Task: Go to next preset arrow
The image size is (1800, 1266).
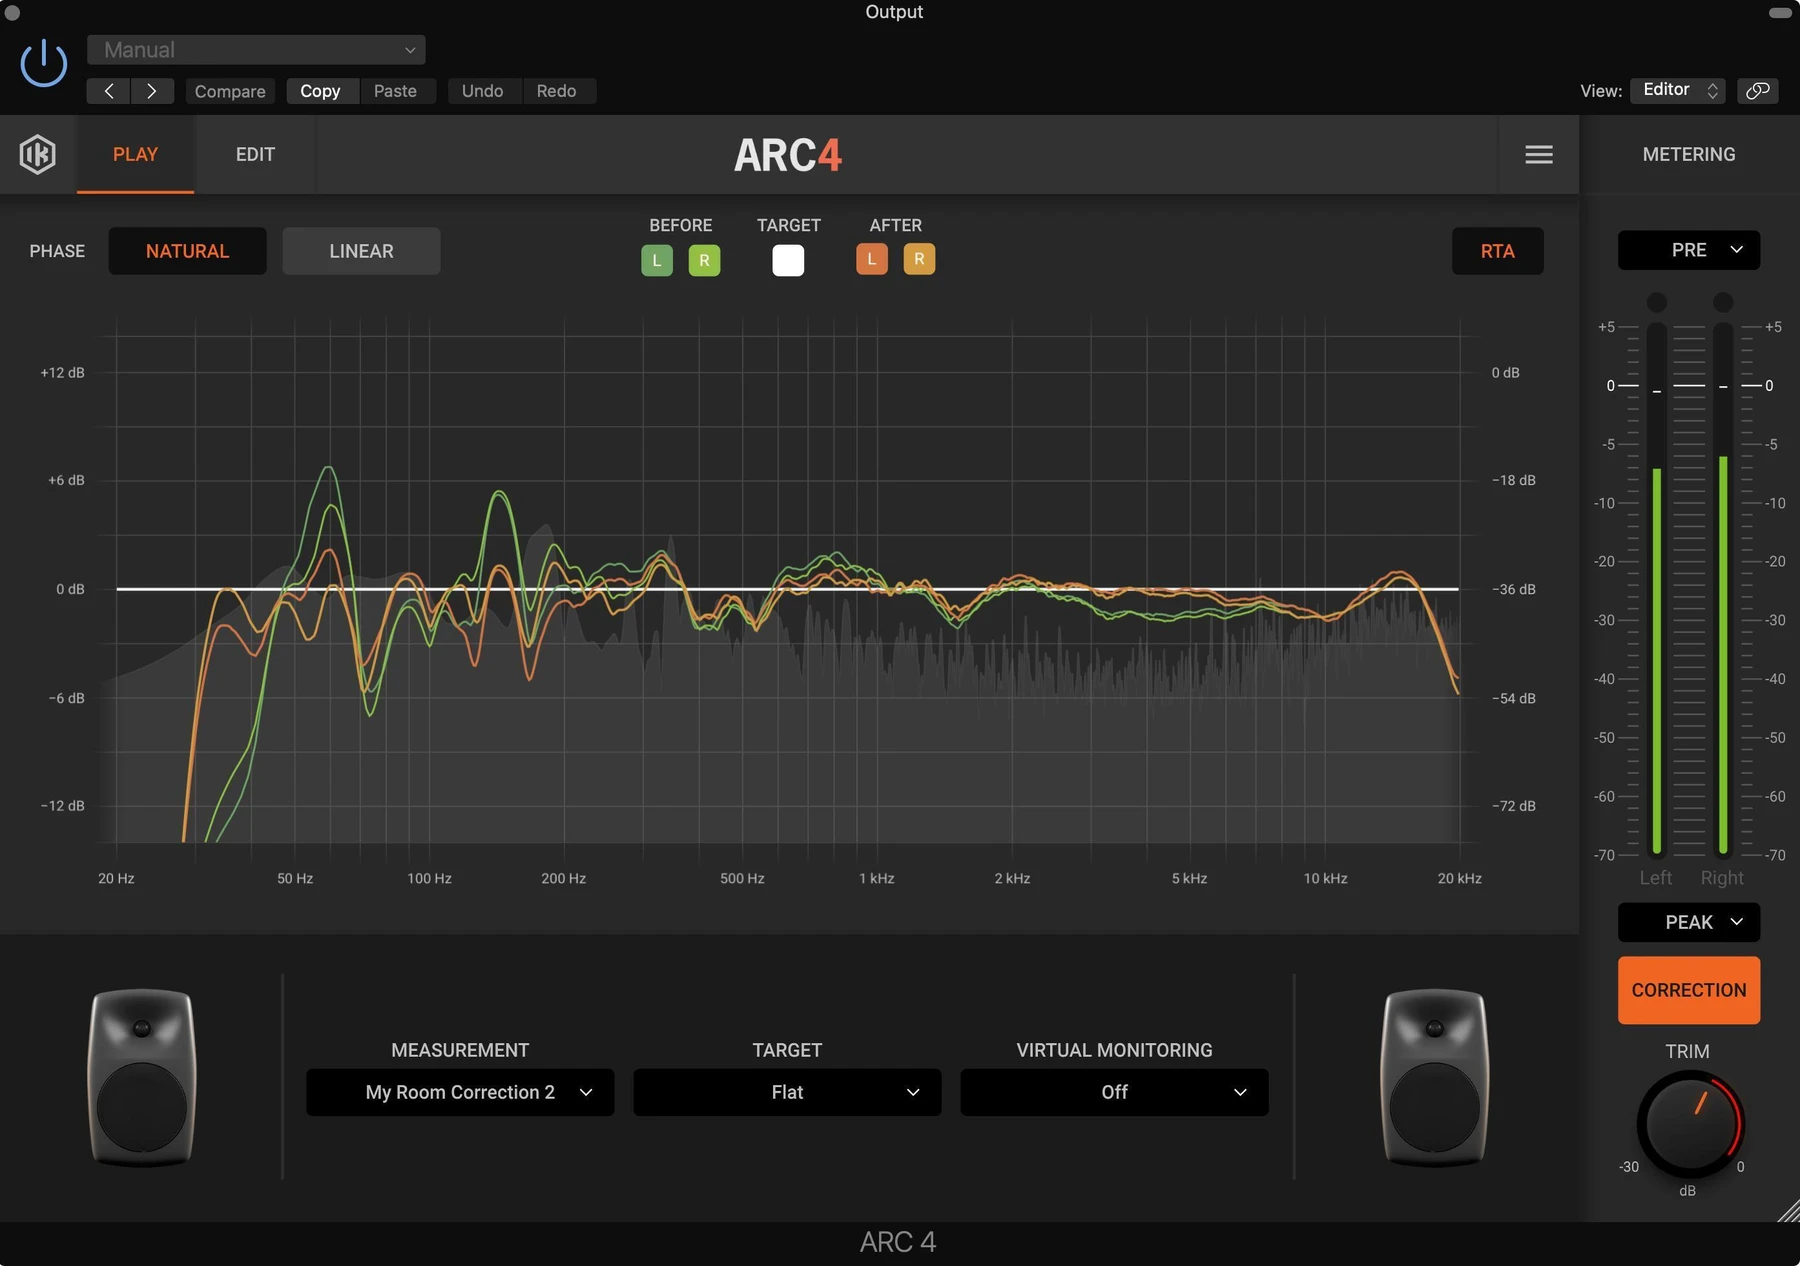Action: [x=152, y=91]
